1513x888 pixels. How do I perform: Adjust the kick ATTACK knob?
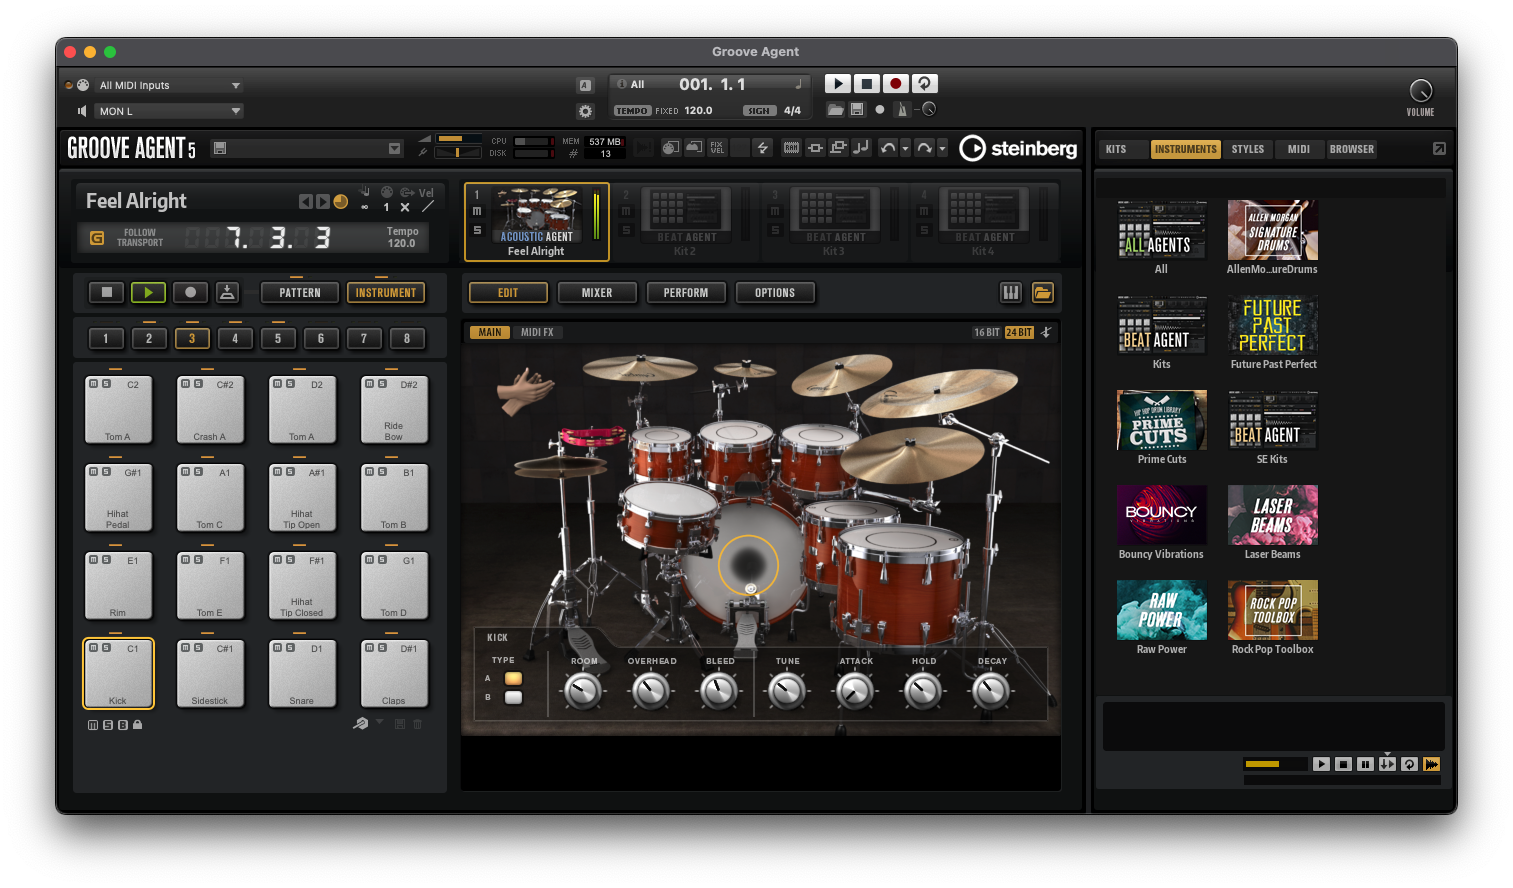(x=855, y=691)
